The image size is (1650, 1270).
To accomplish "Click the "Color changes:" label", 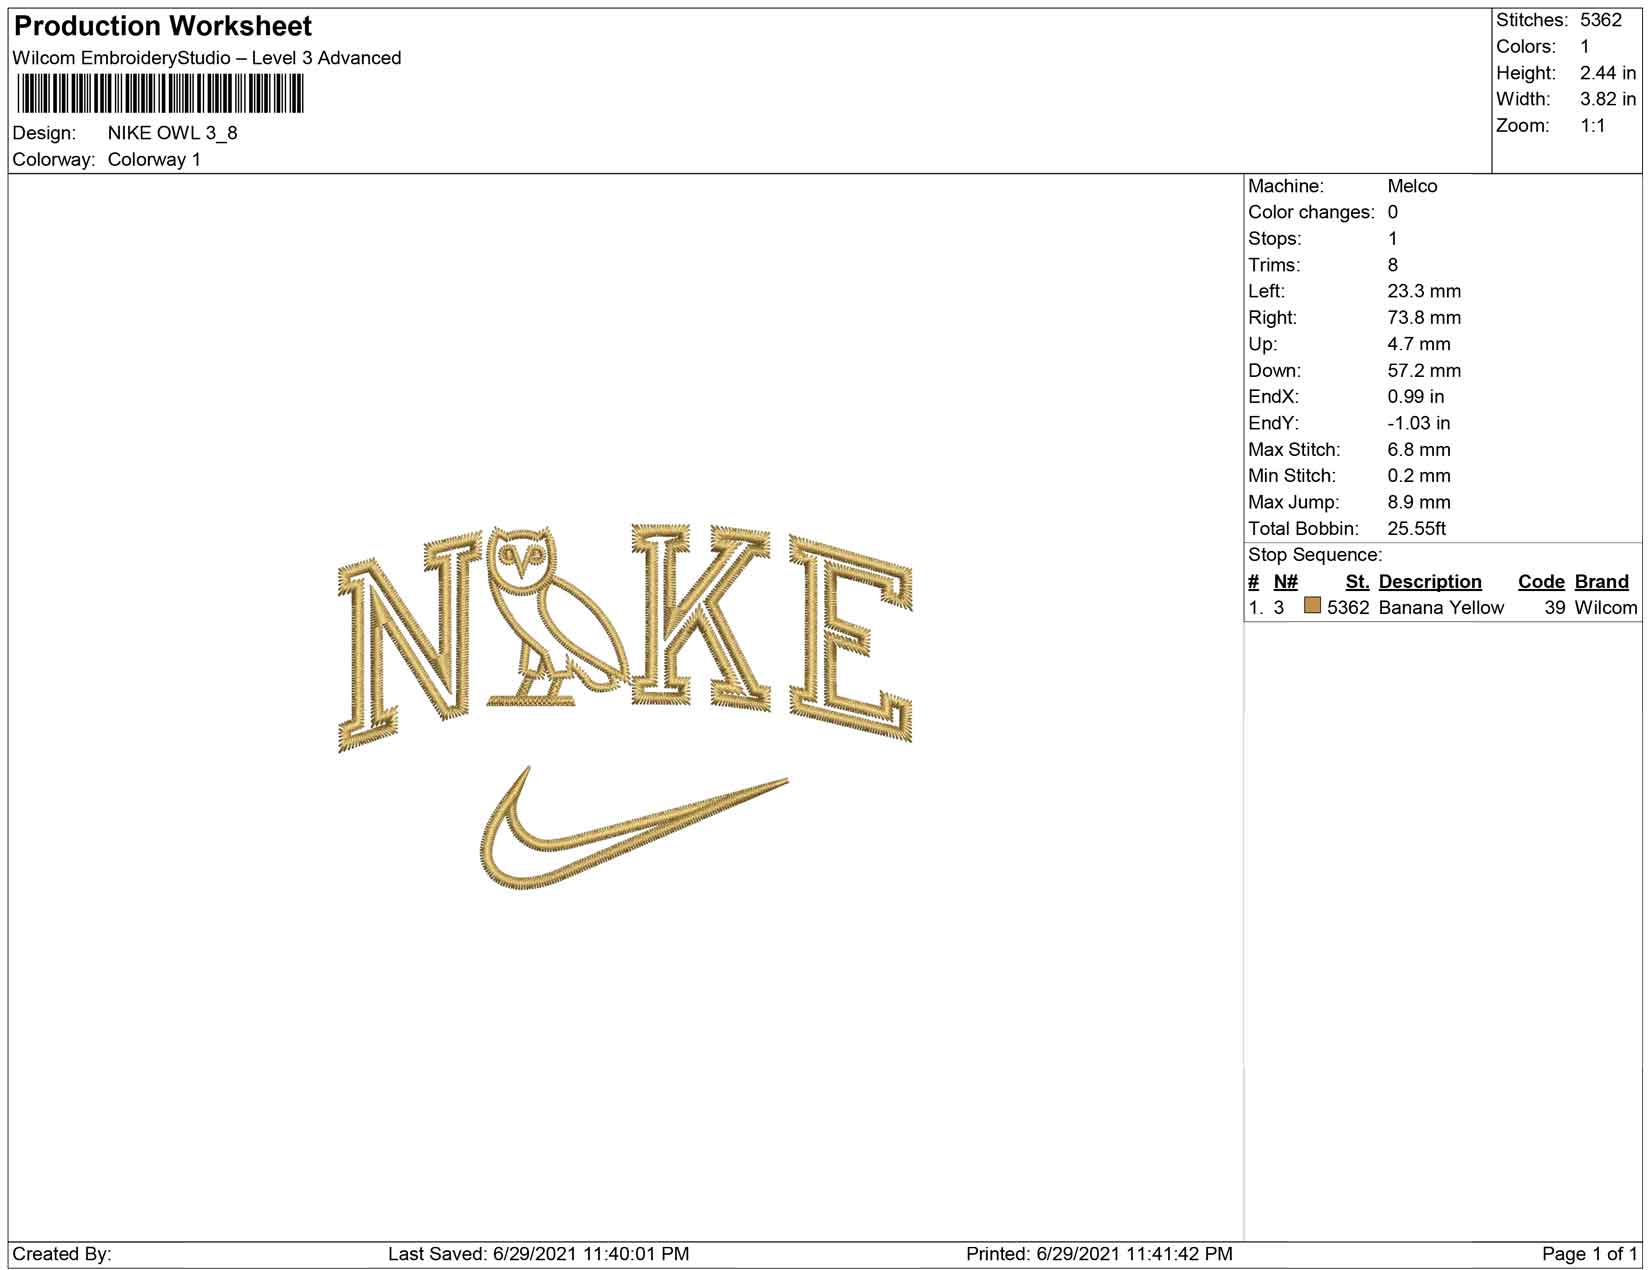I will click(x=1311, y=212).
